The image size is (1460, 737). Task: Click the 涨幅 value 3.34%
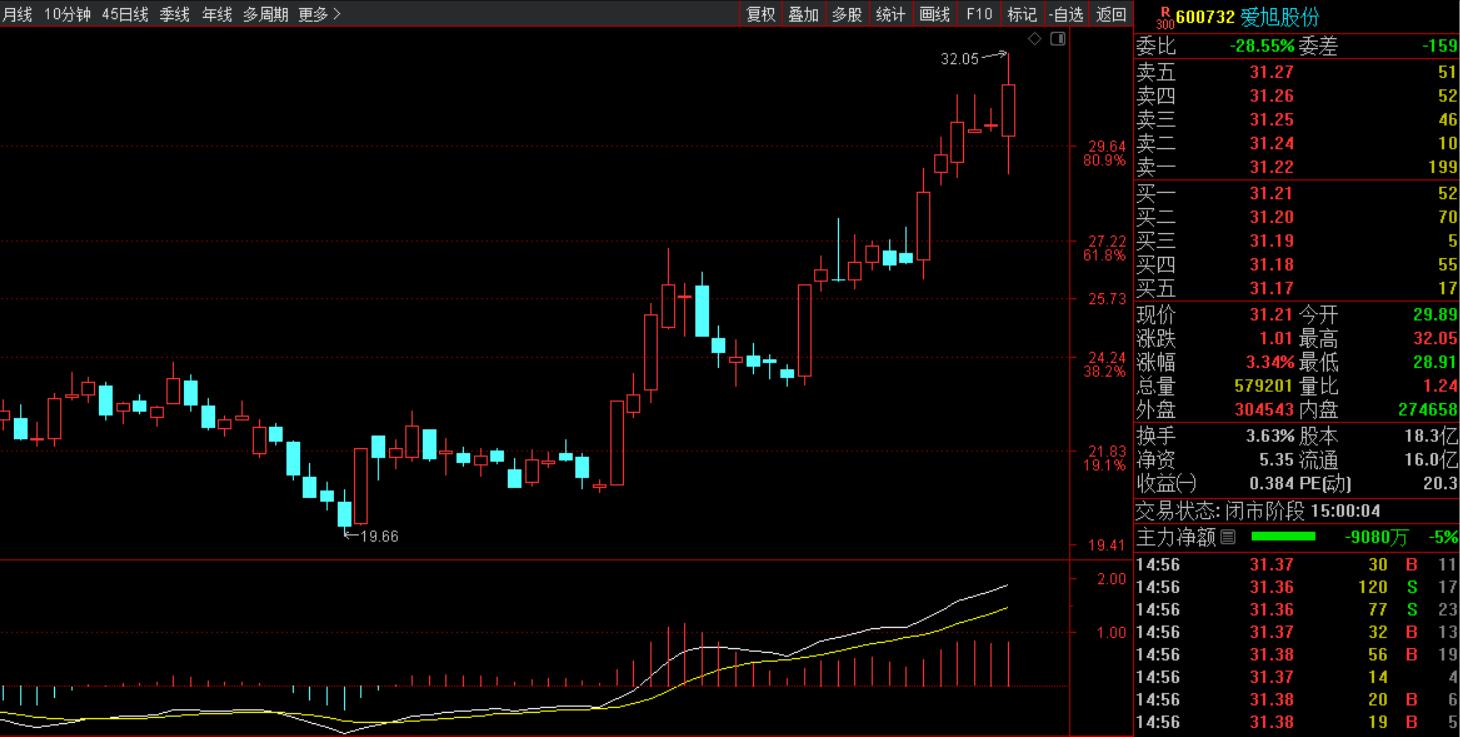pos(1270,362)
